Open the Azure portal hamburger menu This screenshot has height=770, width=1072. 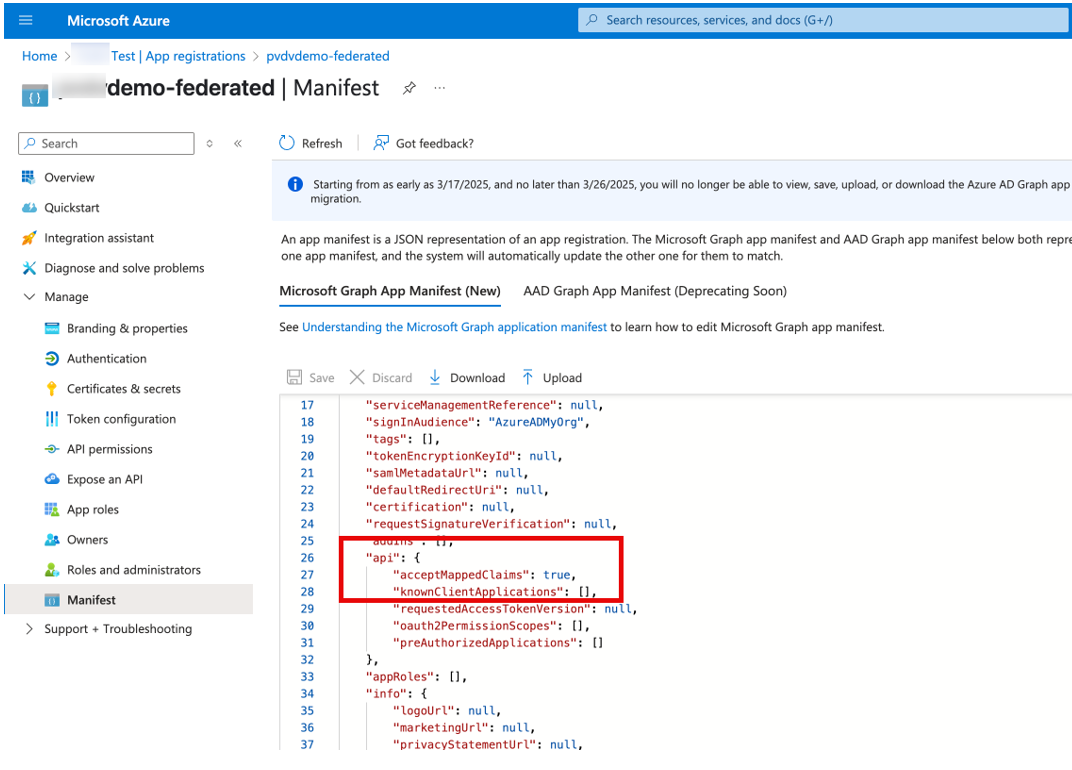coord(26,20)
